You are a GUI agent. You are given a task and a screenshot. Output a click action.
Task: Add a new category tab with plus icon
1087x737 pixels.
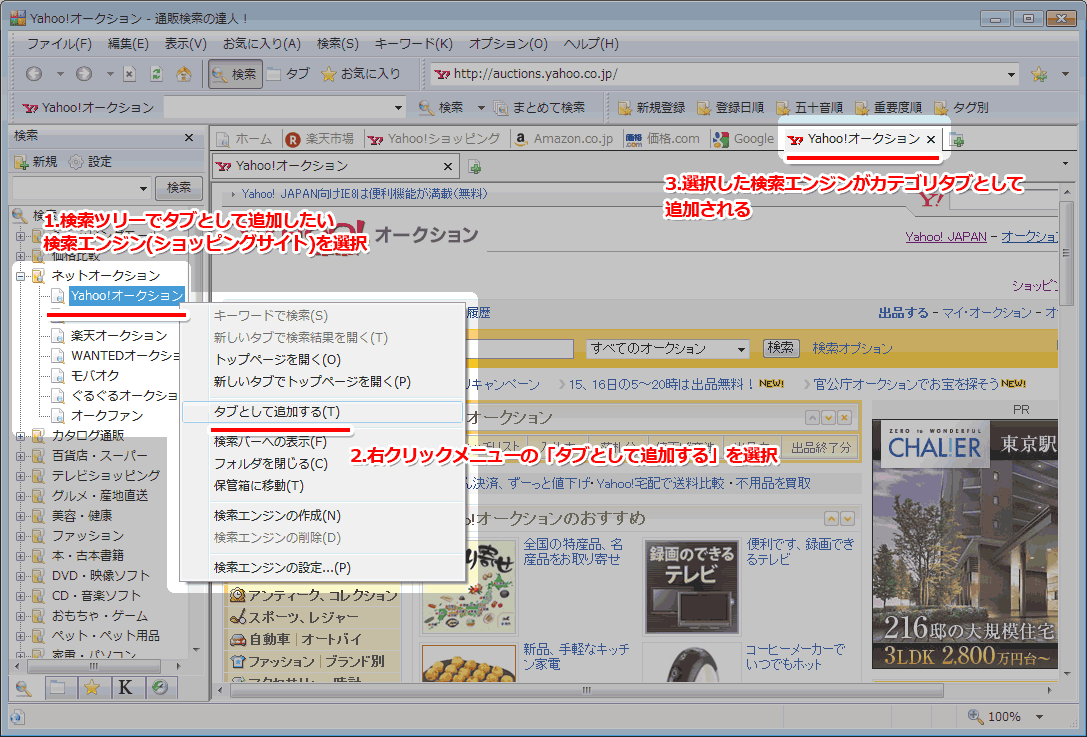point(957,140)
